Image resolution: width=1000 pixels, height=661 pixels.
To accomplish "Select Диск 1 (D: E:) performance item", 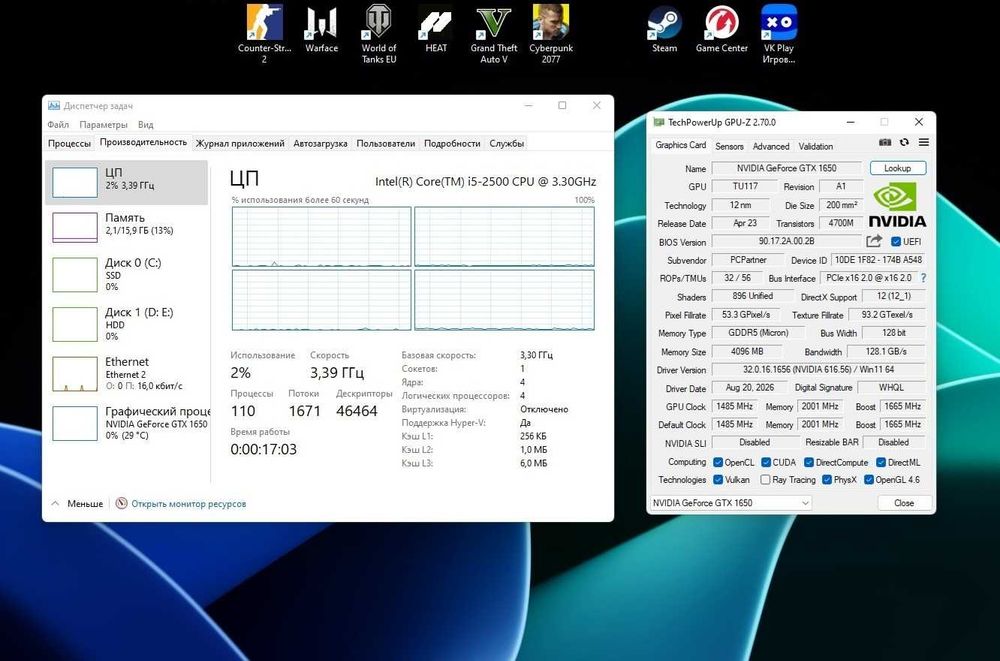I will point(127,324).
